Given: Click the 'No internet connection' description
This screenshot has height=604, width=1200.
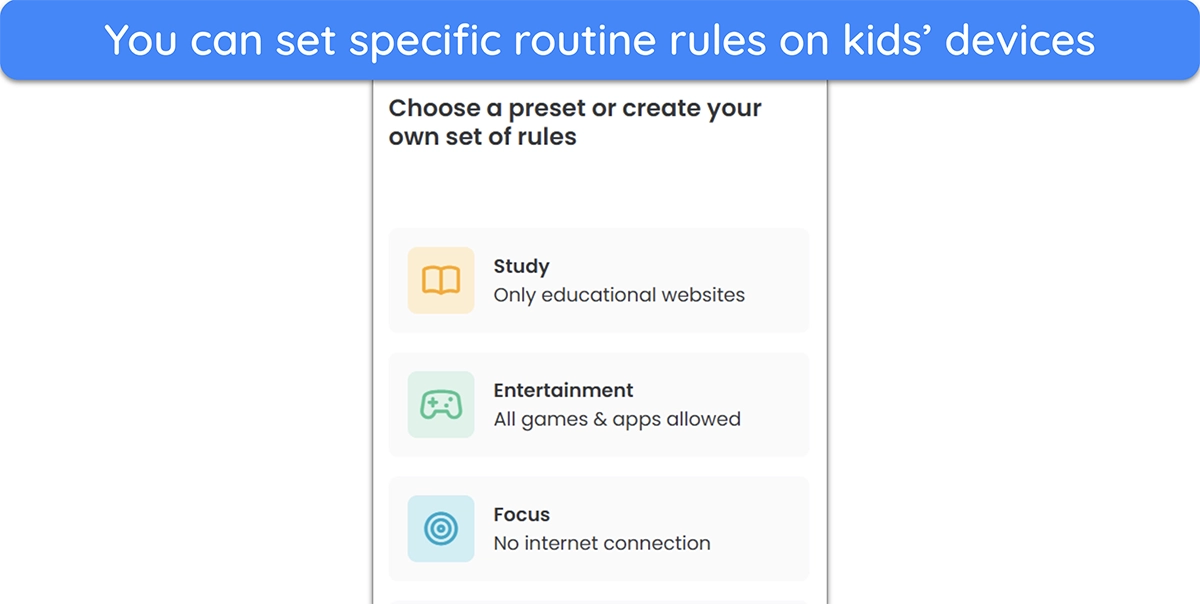Looking at the screenshot, I should (602, 543).
